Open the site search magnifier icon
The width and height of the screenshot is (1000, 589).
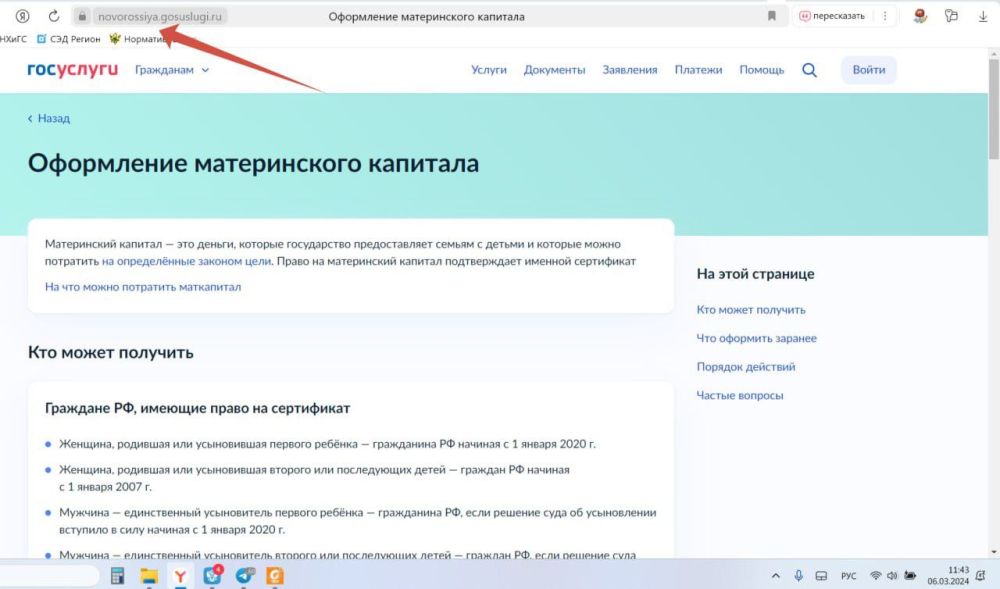pos(809,70)
